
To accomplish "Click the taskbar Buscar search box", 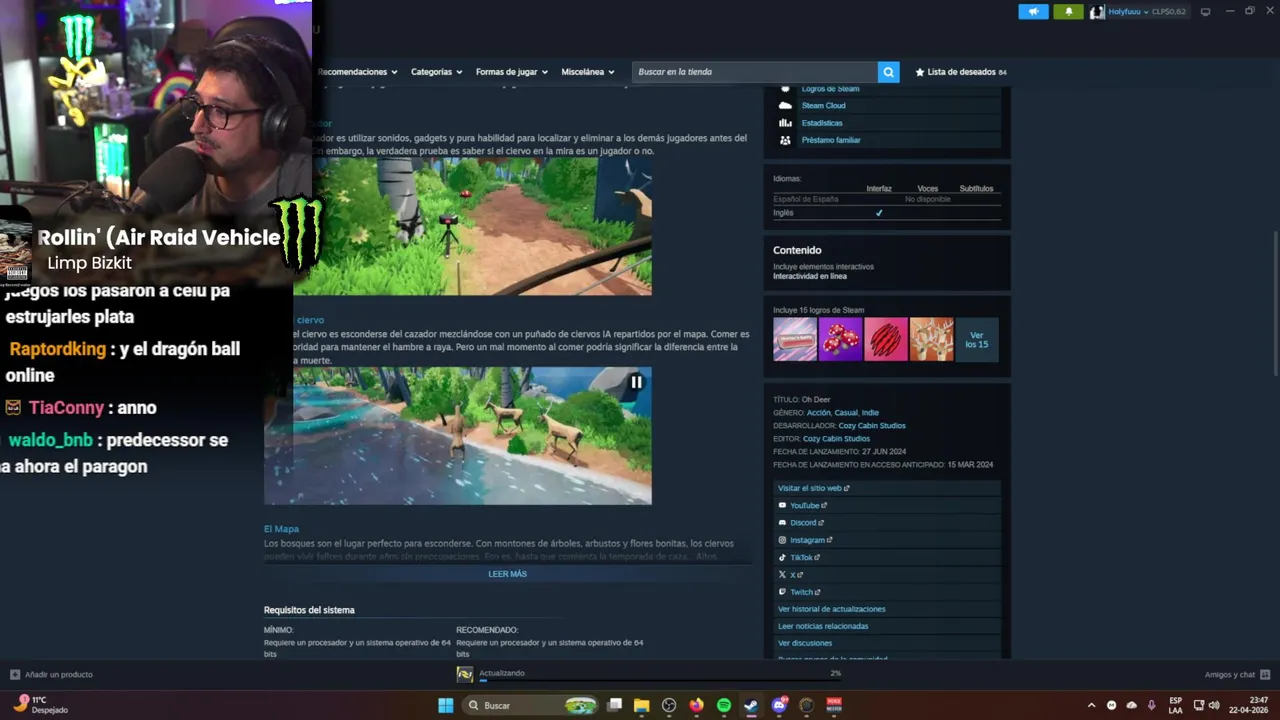I will tap(531, 705).
